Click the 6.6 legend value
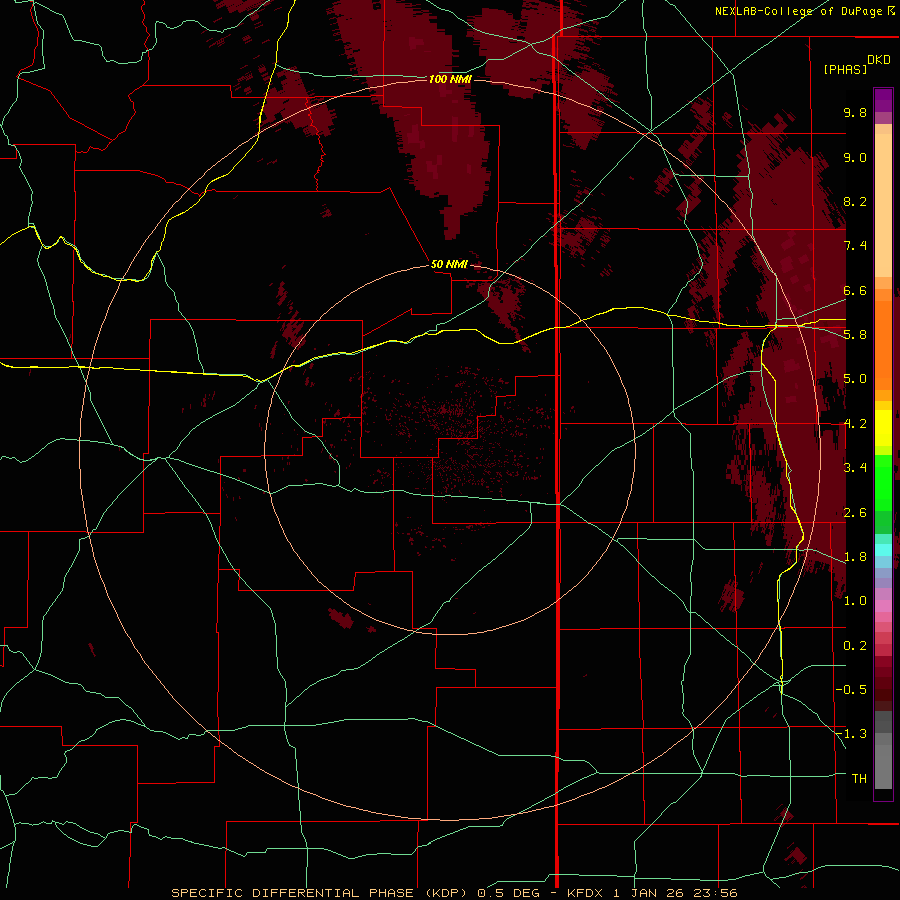Image resolution: width=900 pixels, height=900 pixels. 855,290
